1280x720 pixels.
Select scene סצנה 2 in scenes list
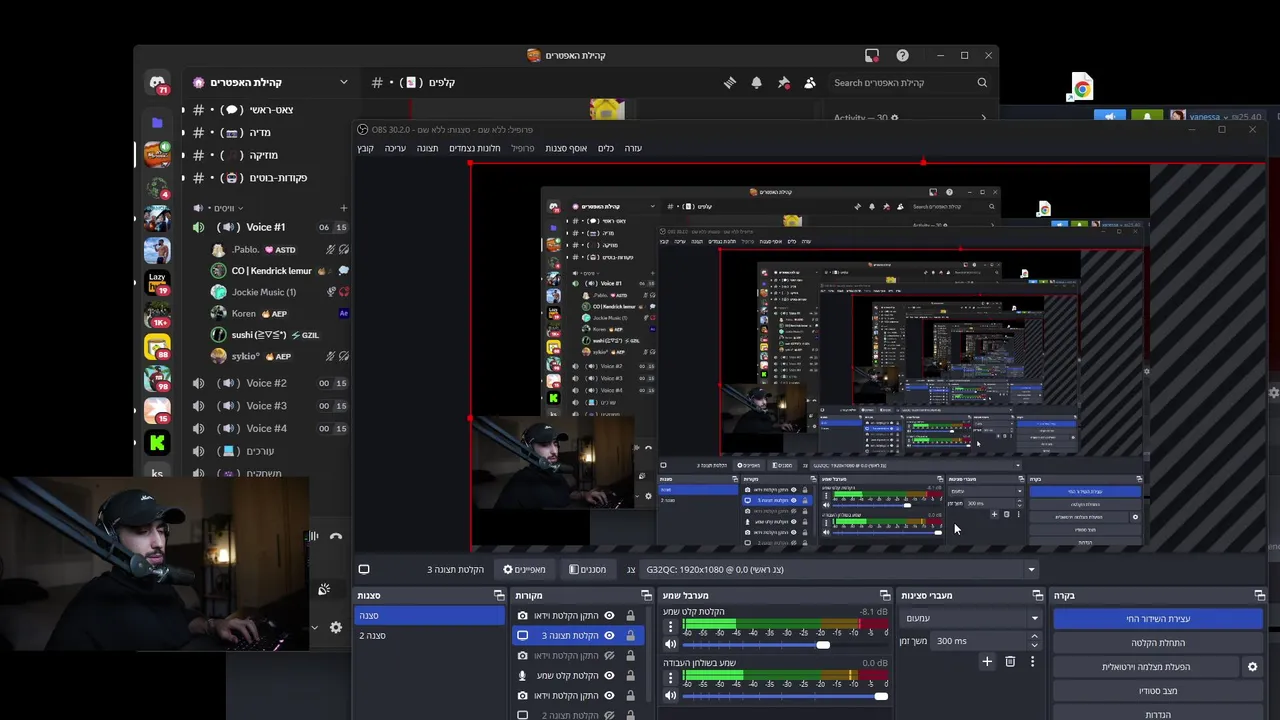pos(429,636)
